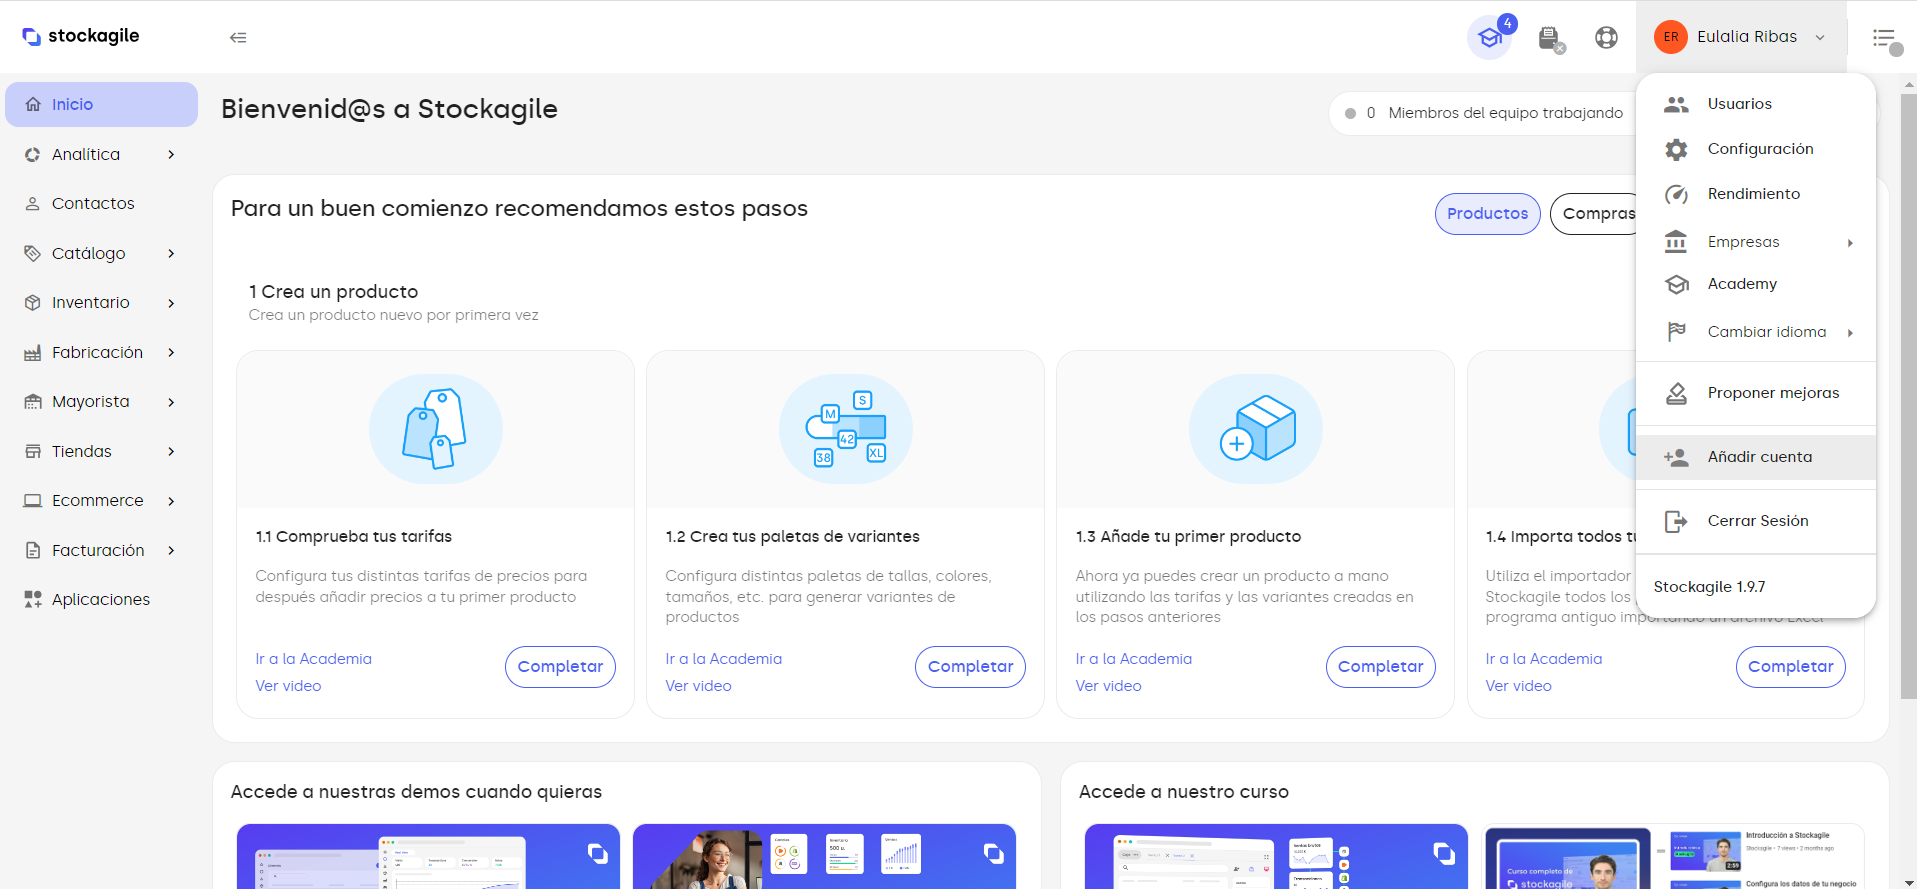Click the Usuarios people icon in menu
Viewport: 1917px width, 889px height.
click(x=1676, y=104)
